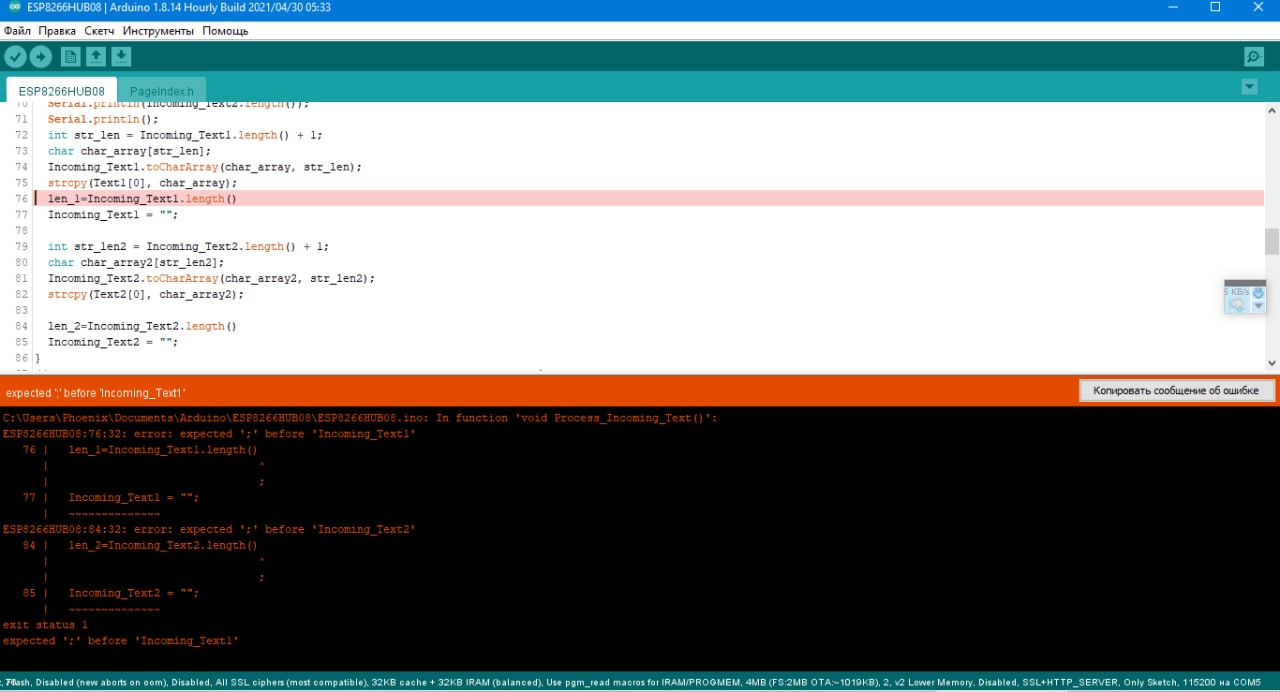Open the Файл menu
1280x692 pixels.
click(x=17, y=31)
